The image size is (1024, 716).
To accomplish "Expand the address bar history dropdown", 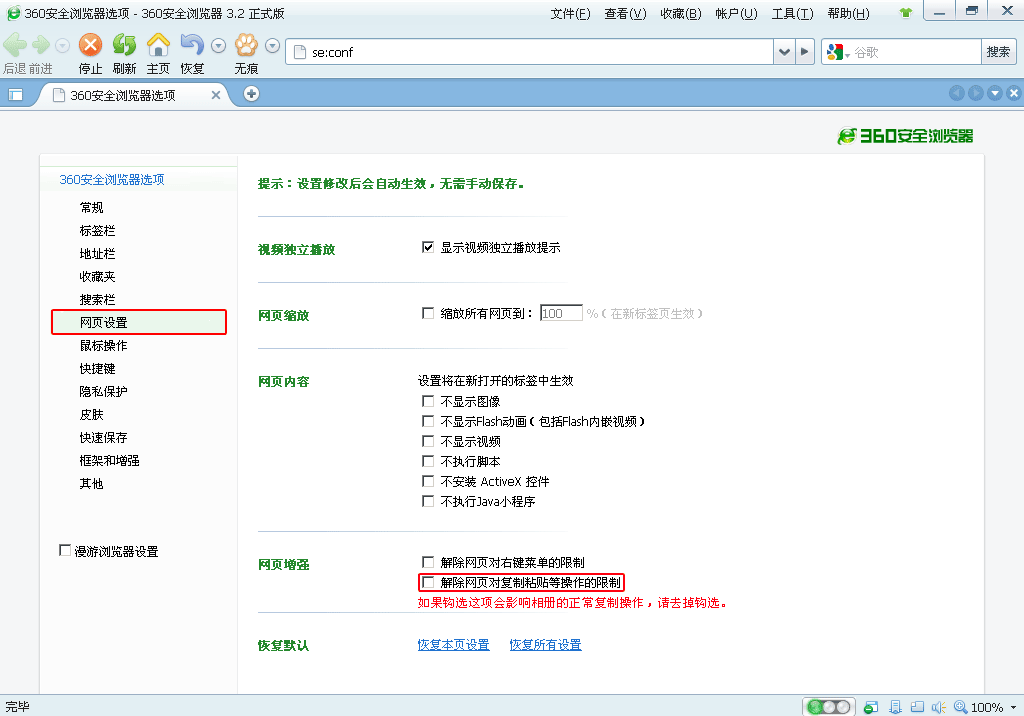I will 784,52.
